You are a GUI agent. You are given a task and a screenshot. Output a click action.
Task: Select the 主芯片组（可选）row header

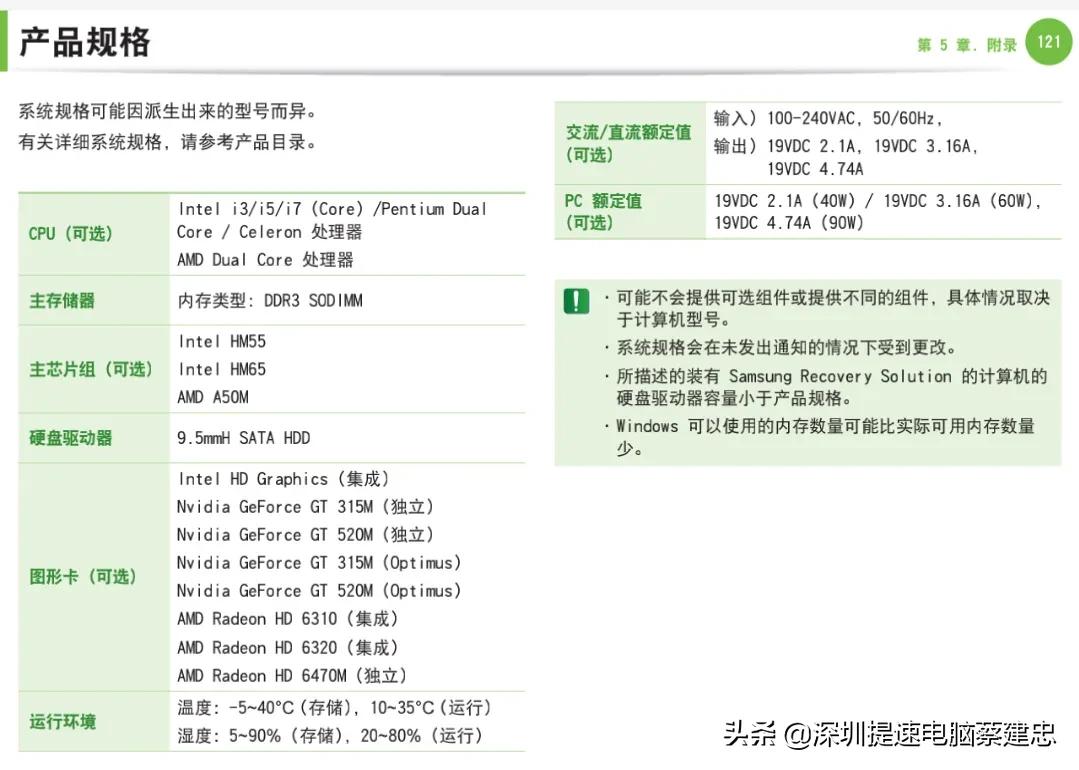pos(92,369)
